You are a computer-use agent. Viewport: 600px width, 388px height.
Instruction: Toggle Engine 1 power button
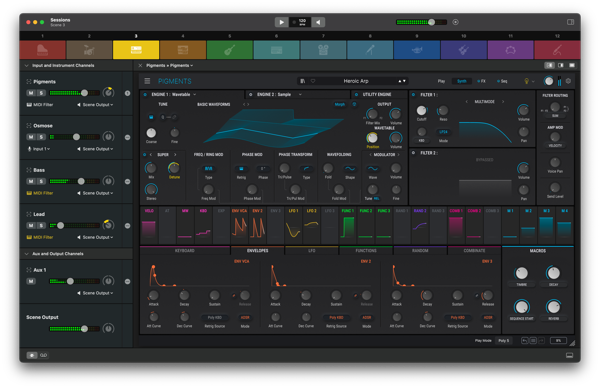pos(145,95)
